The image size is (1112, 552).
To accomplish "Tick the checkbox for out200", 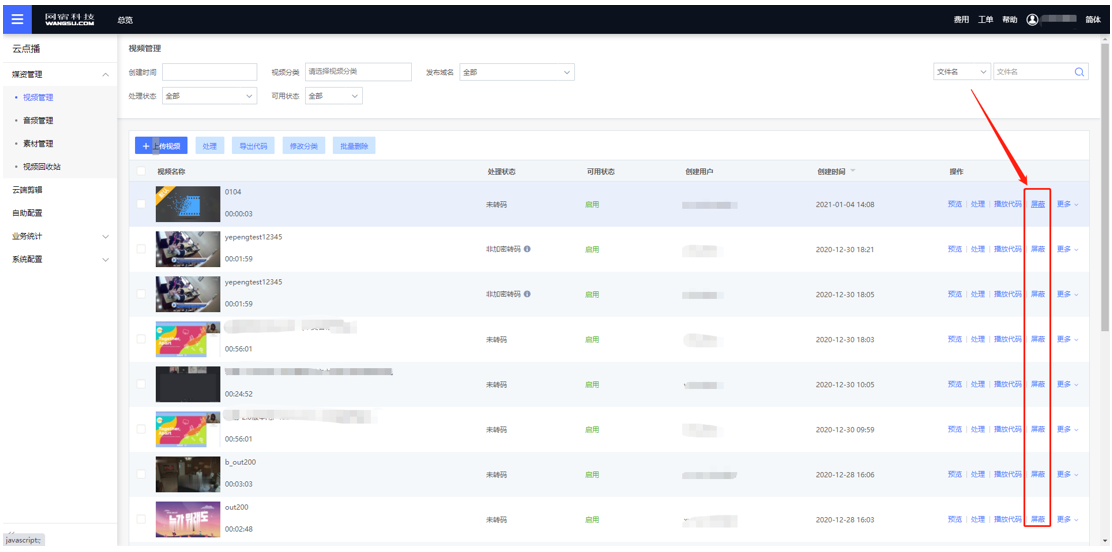I will [141, 519].
